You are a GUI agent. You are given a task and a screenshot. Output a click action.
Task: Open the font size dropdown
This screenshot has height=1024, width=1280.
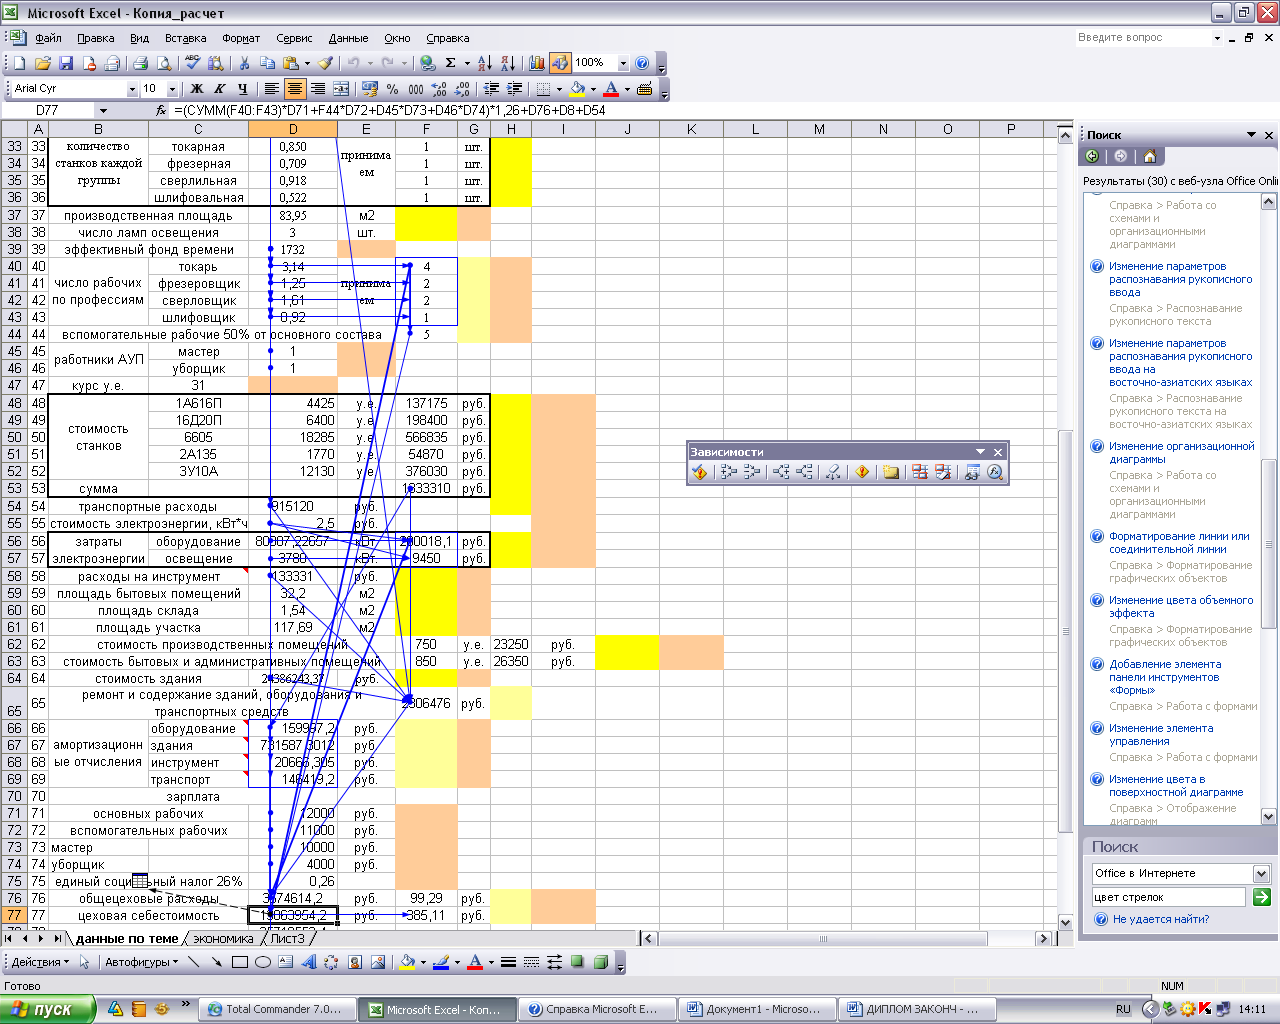point(172,89)
